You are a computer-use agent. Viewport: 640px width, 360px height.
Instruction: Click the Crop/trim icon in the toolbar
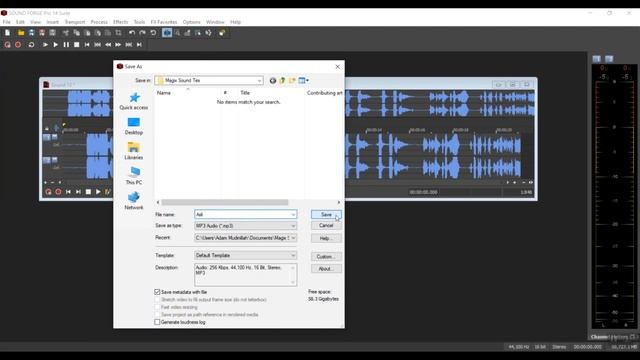click(118, 33)
